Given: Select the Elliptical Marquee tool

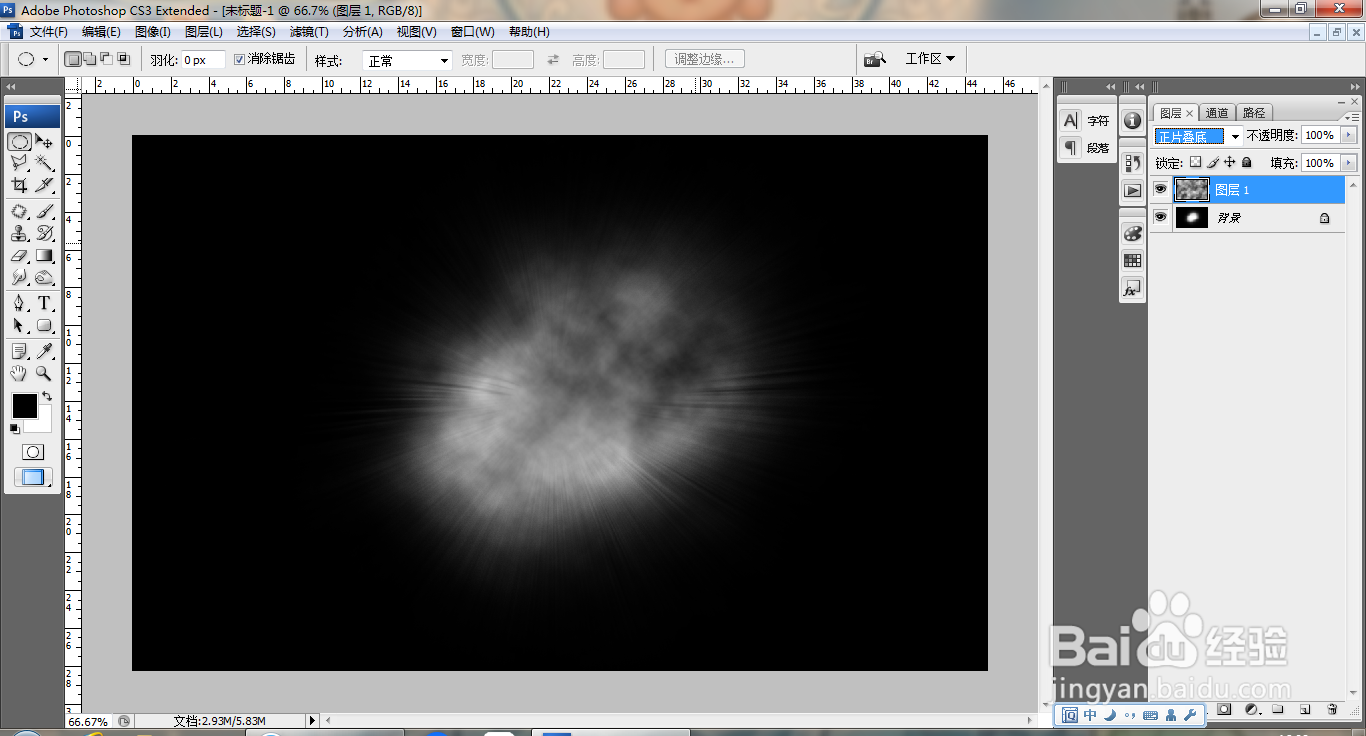Looking at the screenshot, I should click(20, 141).
